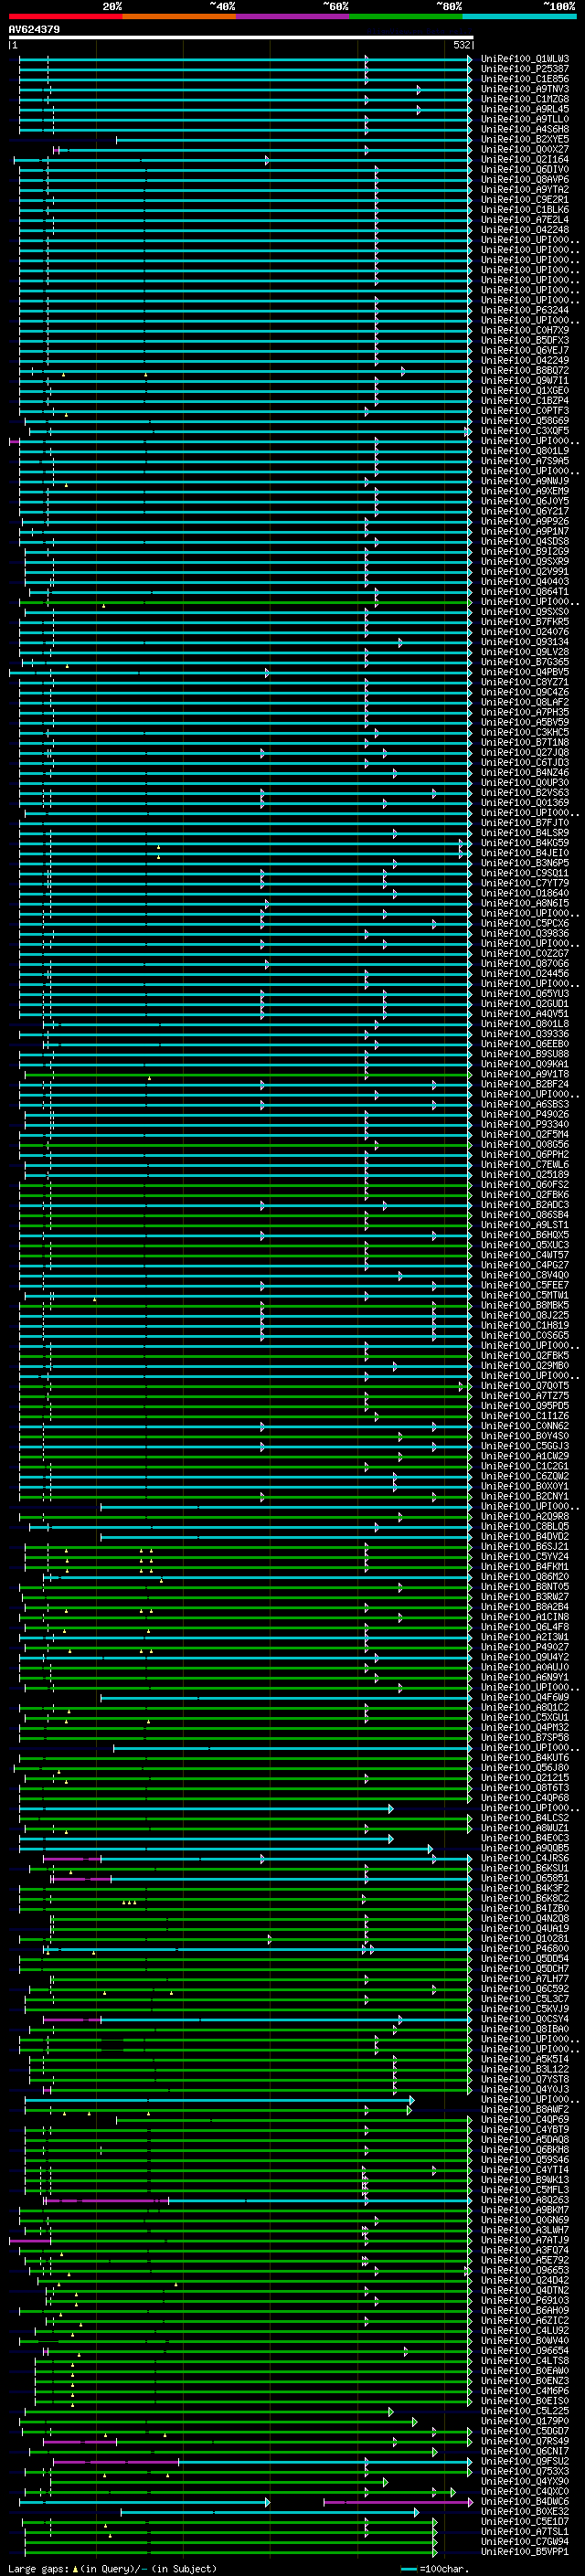The image size is (585, 2576).
Task: Select hit label UniRef100_B7FKR5
Action: click(525, 622)
